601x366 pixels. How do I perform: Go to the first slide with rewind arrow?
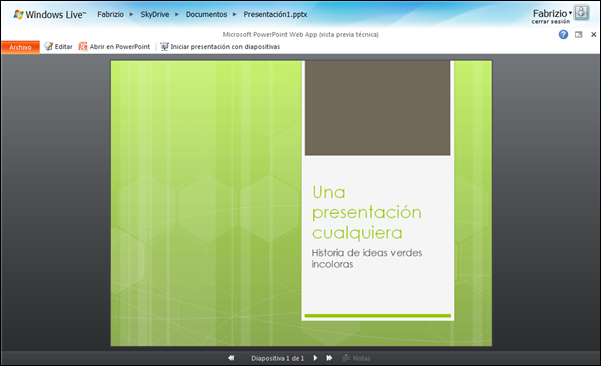tap(231, 358)
